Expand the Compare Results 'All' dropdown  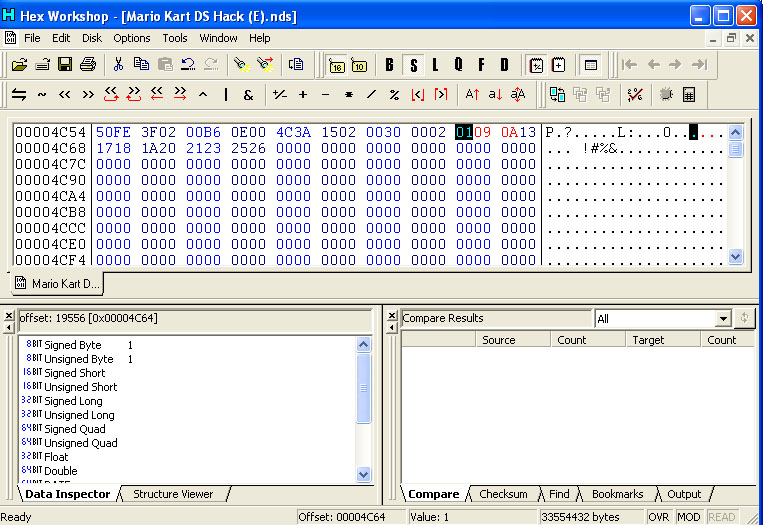(723, 319)
